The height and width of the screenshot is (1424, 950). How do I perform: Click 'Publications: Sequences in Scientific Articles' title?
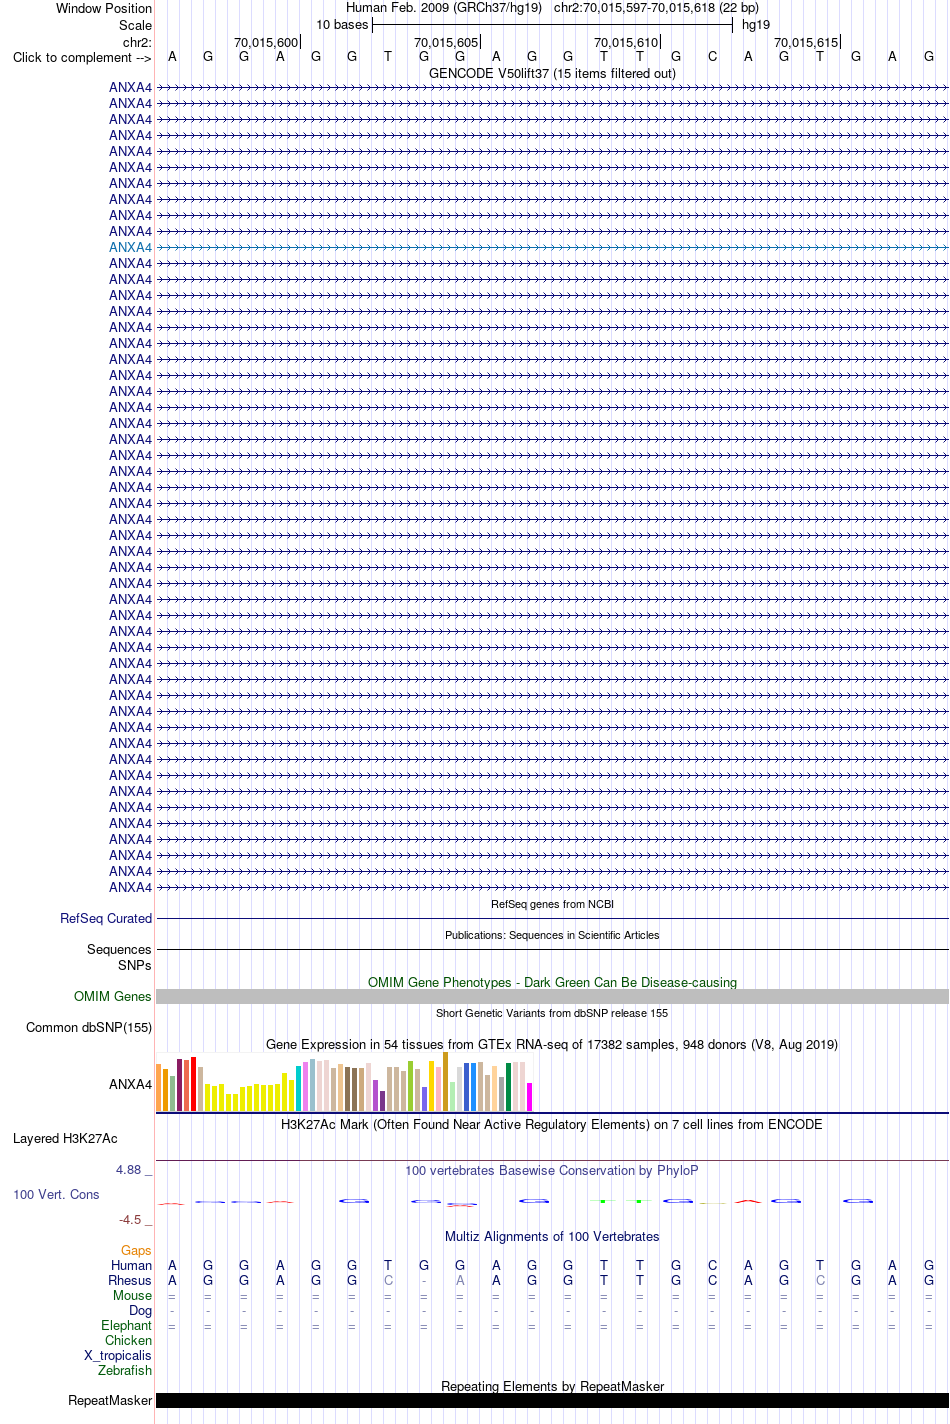click(x=552, y=935)
